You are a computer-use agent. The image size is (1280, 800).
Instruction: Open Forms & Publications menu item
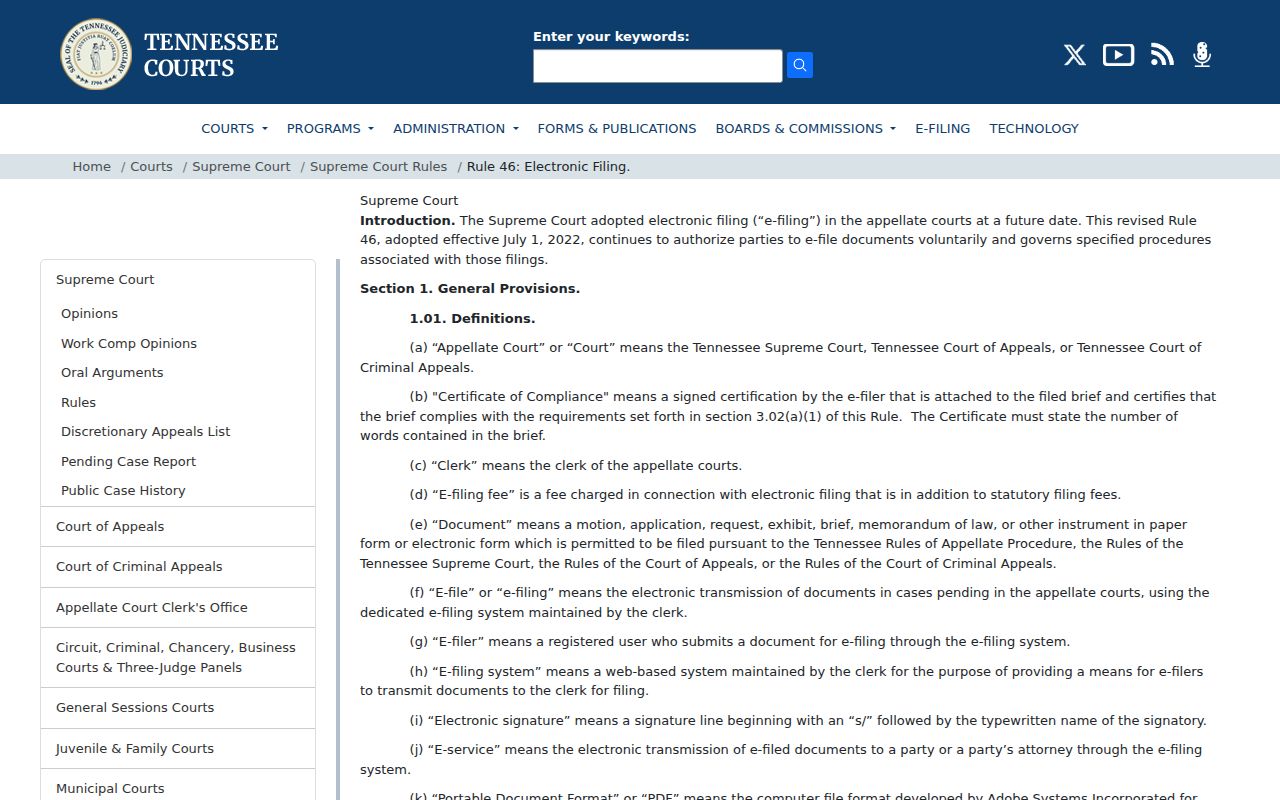(x=617, y=128)
